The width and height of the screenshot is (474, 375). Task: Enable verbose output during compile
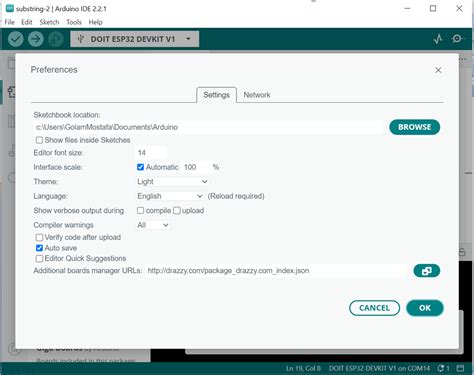[x=140, y=210]
